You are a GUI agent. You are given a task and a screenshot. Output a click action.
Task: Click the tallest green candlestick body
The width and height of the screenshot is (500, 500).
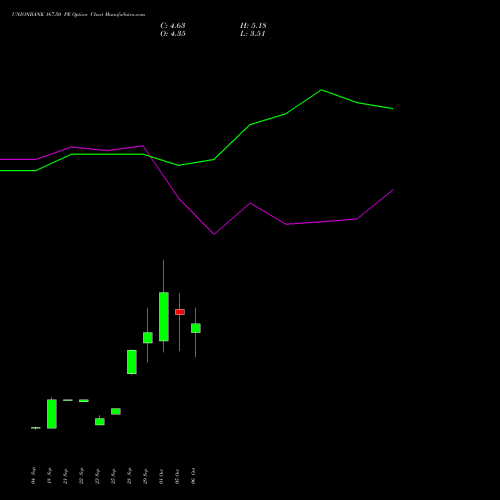pyautogui.click(x=164, y=317)
